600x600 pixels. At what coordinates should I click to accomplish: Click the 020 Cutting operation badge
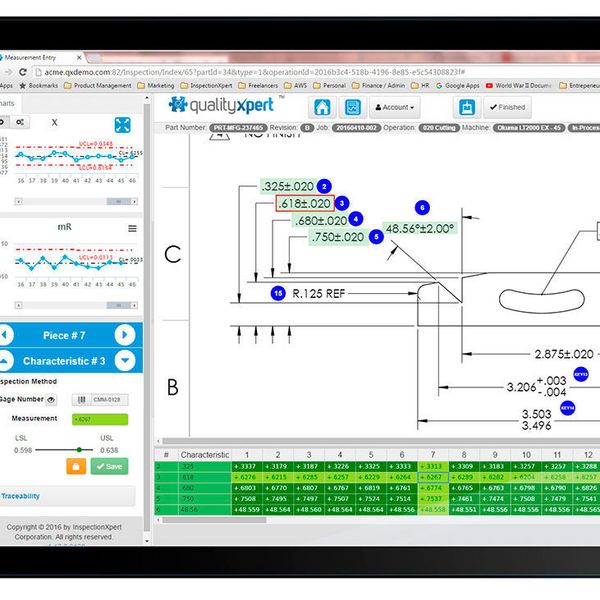[439, 128]
